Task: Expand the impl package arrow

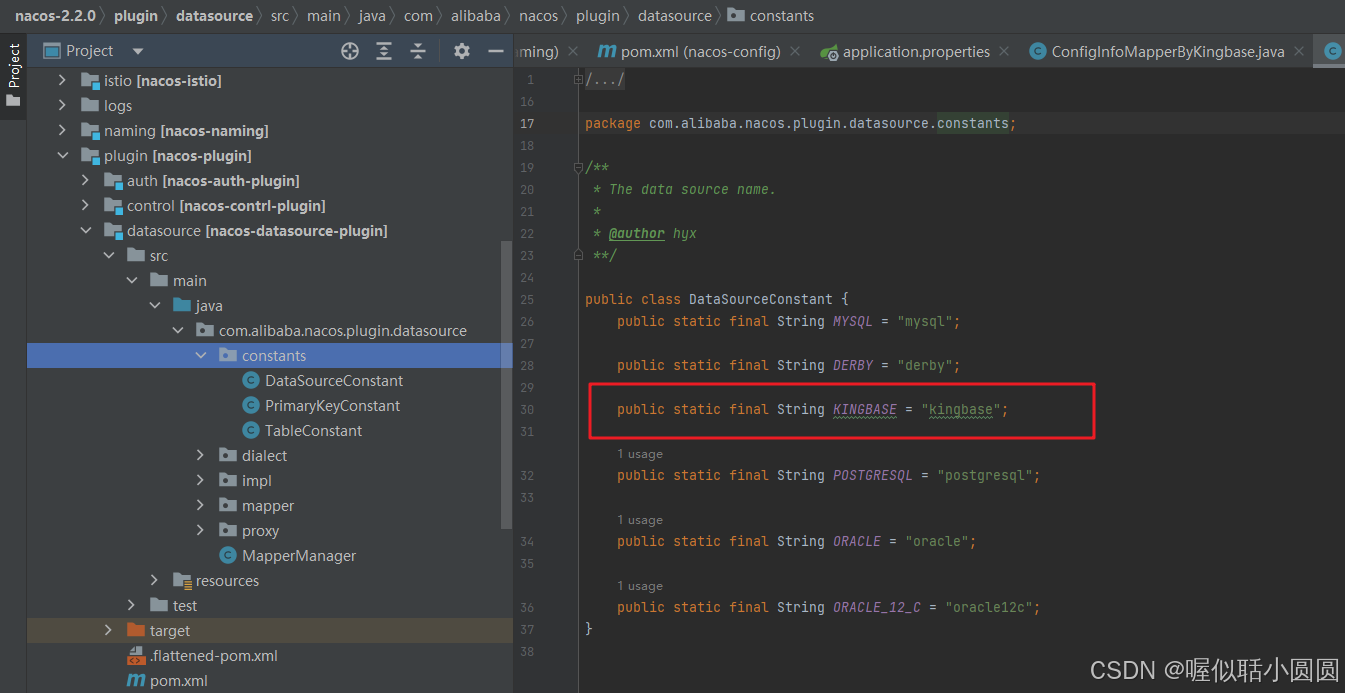Action: [201, 480]
